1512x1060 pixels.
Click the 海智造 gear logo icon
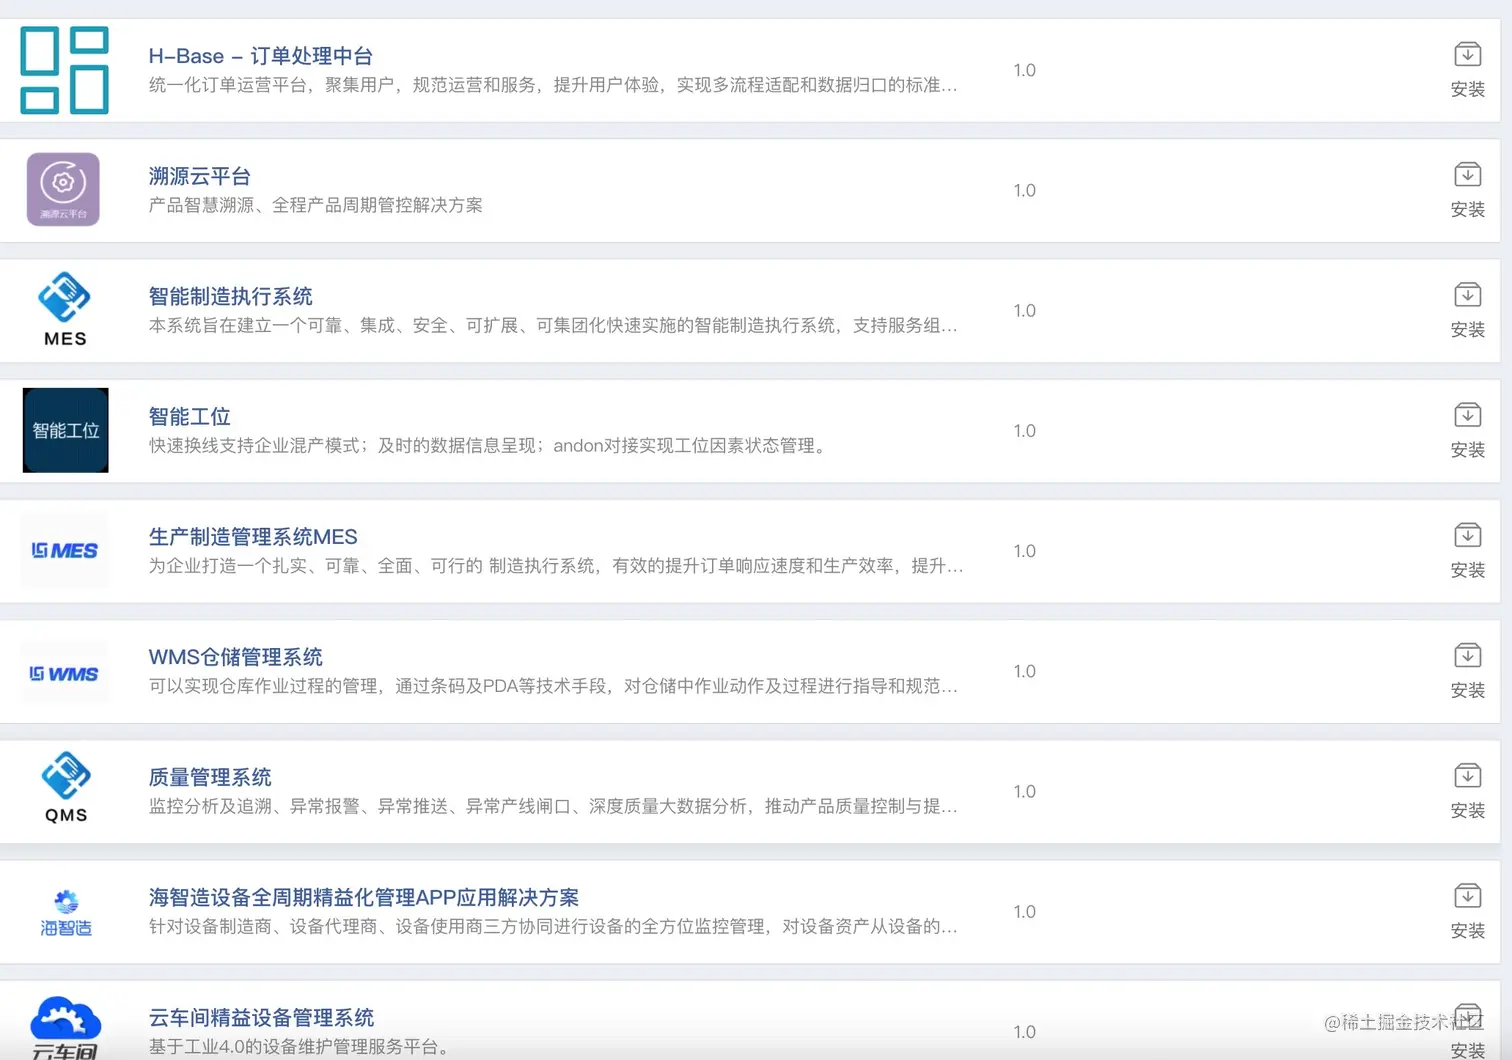[x=66, y=912]
